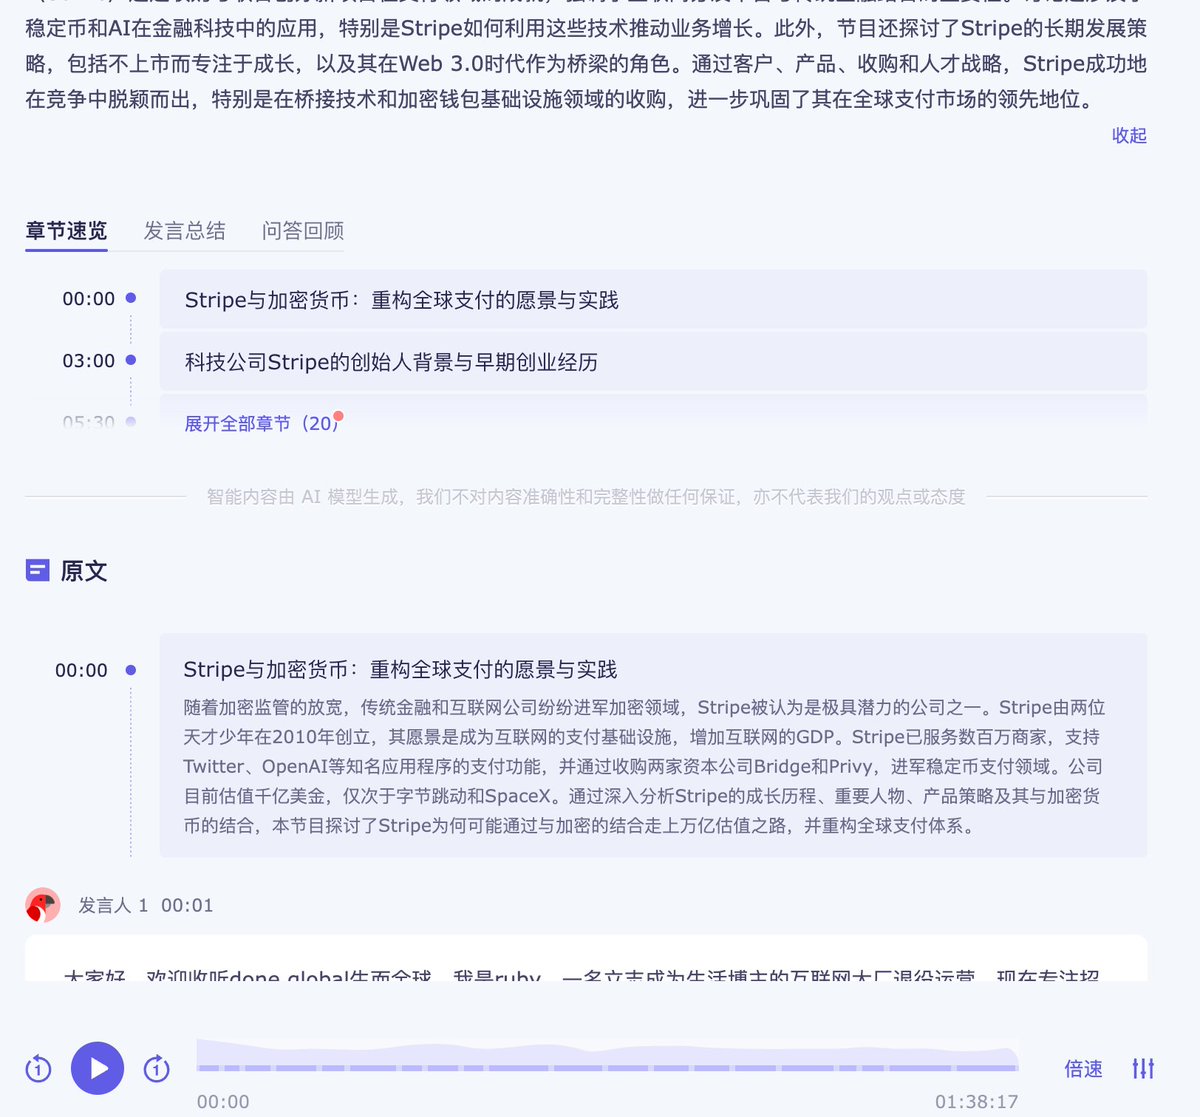Image resolution: width=1200 pixels, height=1117 pixels.
Task: Click the play button in the audio player
Action: [x=98, y=1068]
